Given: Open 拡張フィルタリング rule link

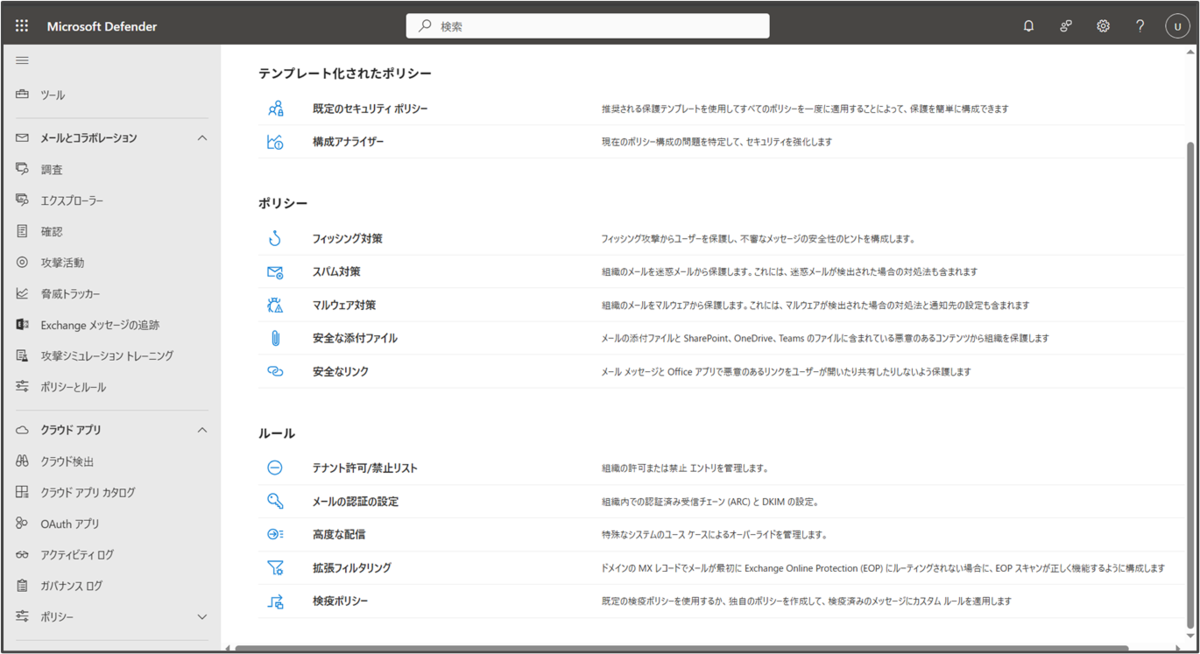Looking at the screenshot, I should point(352,568).
